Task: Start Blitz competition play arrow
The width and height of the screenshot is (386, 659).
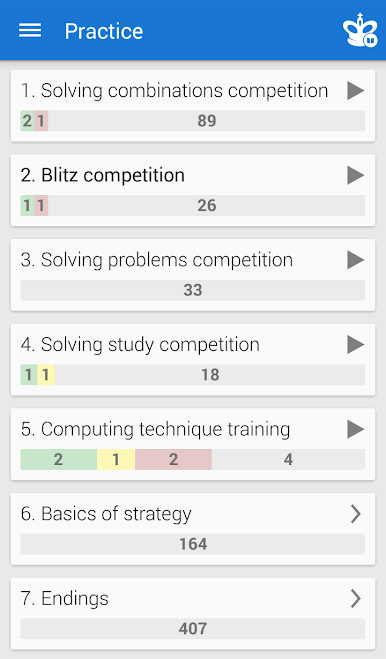Action: pos(355,175)
